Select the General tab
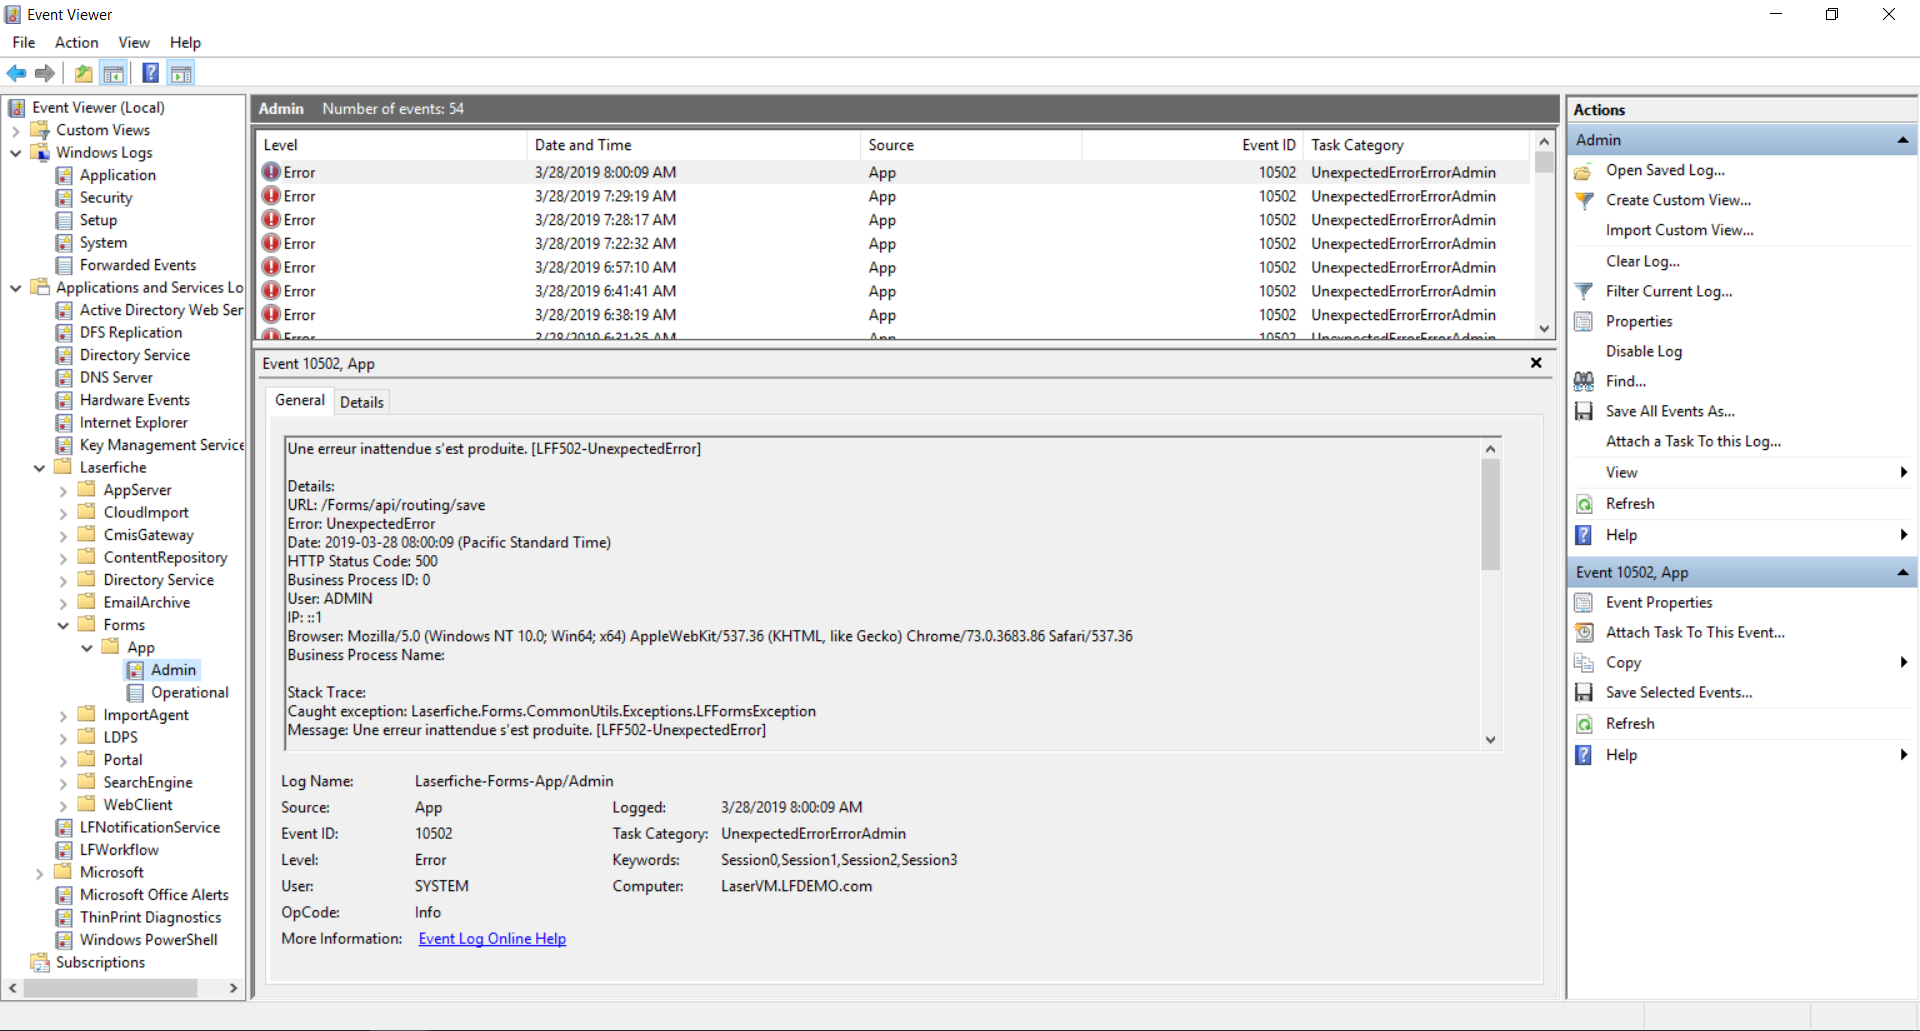The height and width of the screenshot is (1031, 1920). coord(300,400)
